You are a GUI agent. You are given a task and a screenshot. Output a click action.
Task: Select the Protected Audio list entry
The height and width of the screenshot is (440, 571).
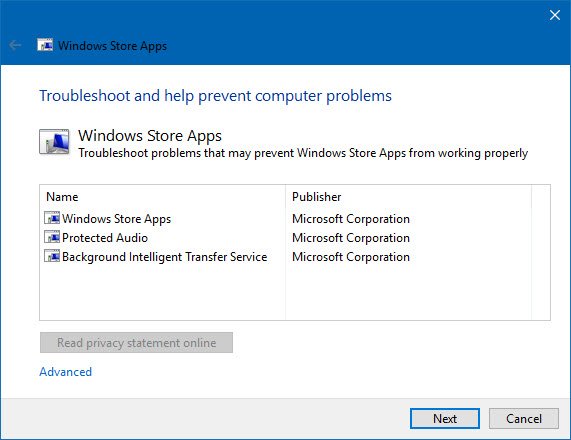[105, 237]
